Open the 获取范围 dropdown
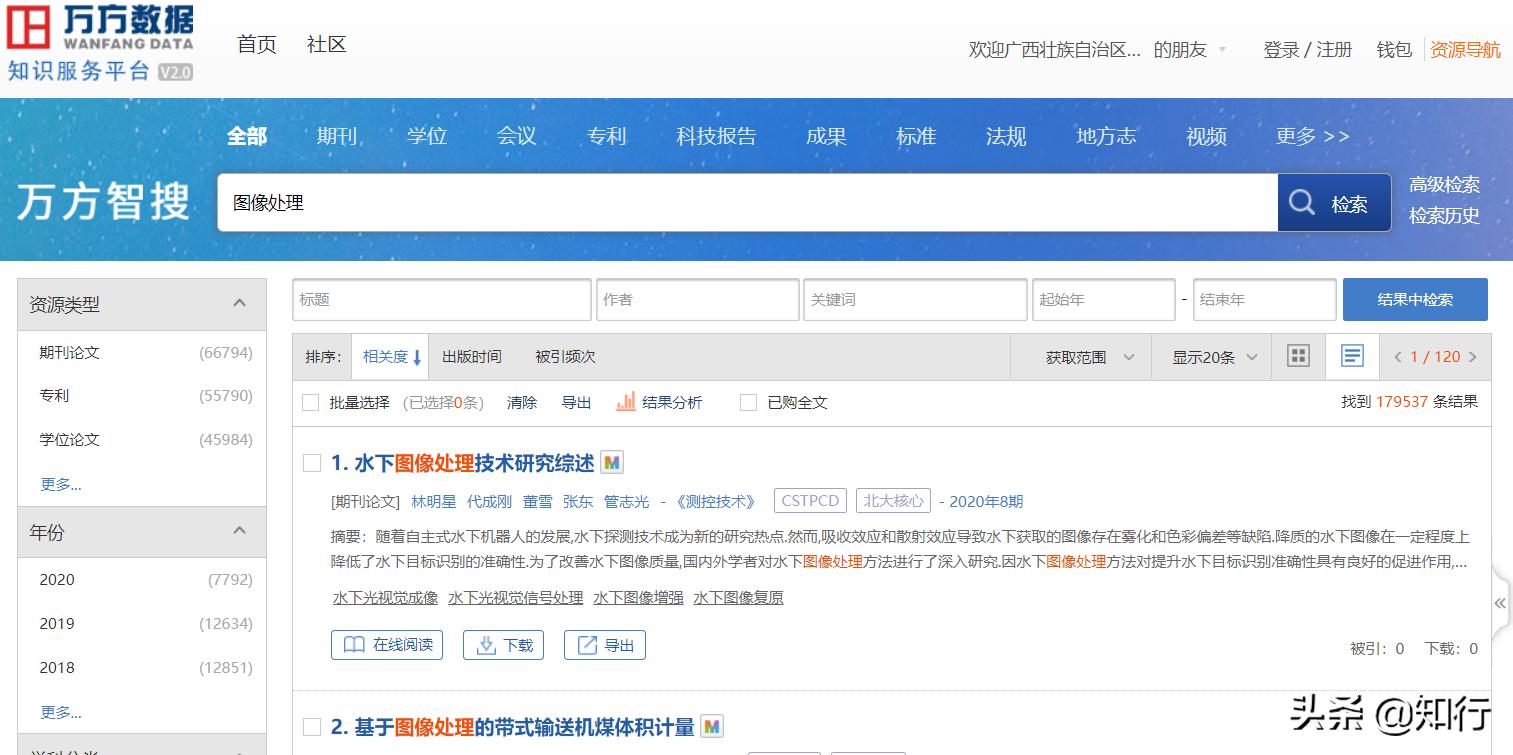Screen dimensions: 1513x755 pos(1080,356)
